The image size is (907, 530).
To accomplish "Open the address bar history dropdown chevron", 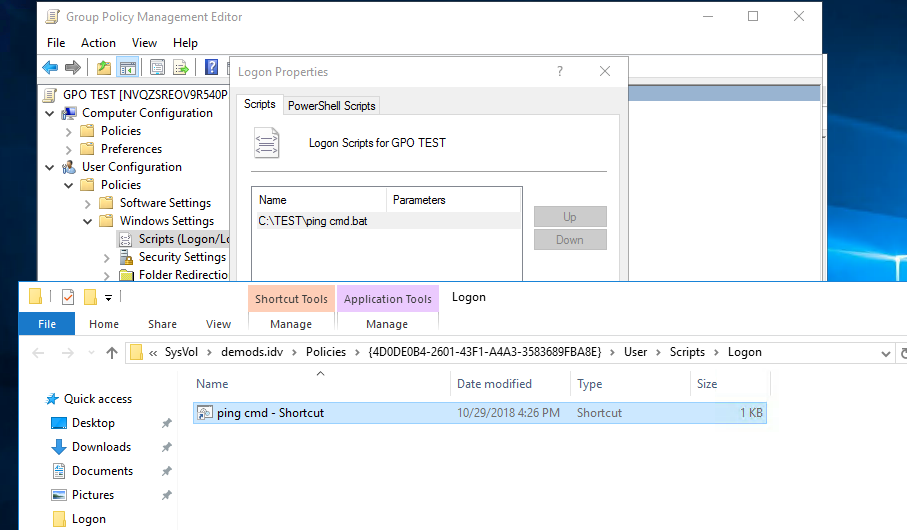I will point(886,354).
